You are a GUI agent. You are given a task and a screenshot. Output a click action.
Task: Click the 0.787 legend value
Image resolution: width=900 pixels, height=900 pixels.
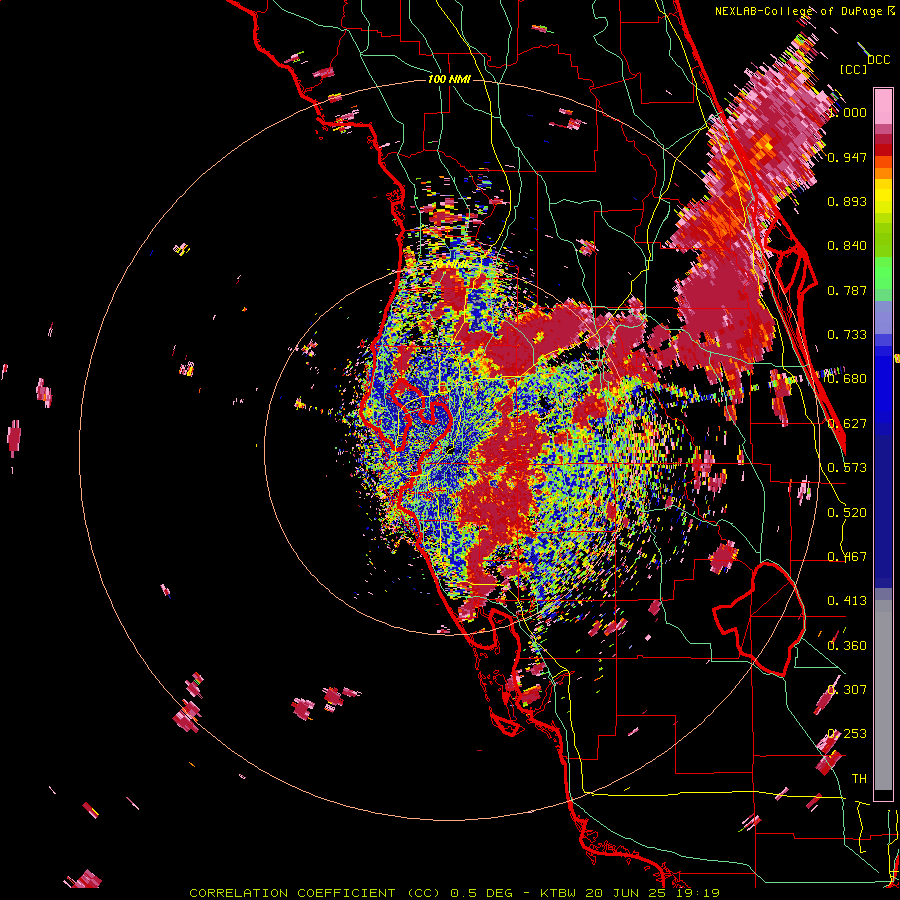point(847,290)
